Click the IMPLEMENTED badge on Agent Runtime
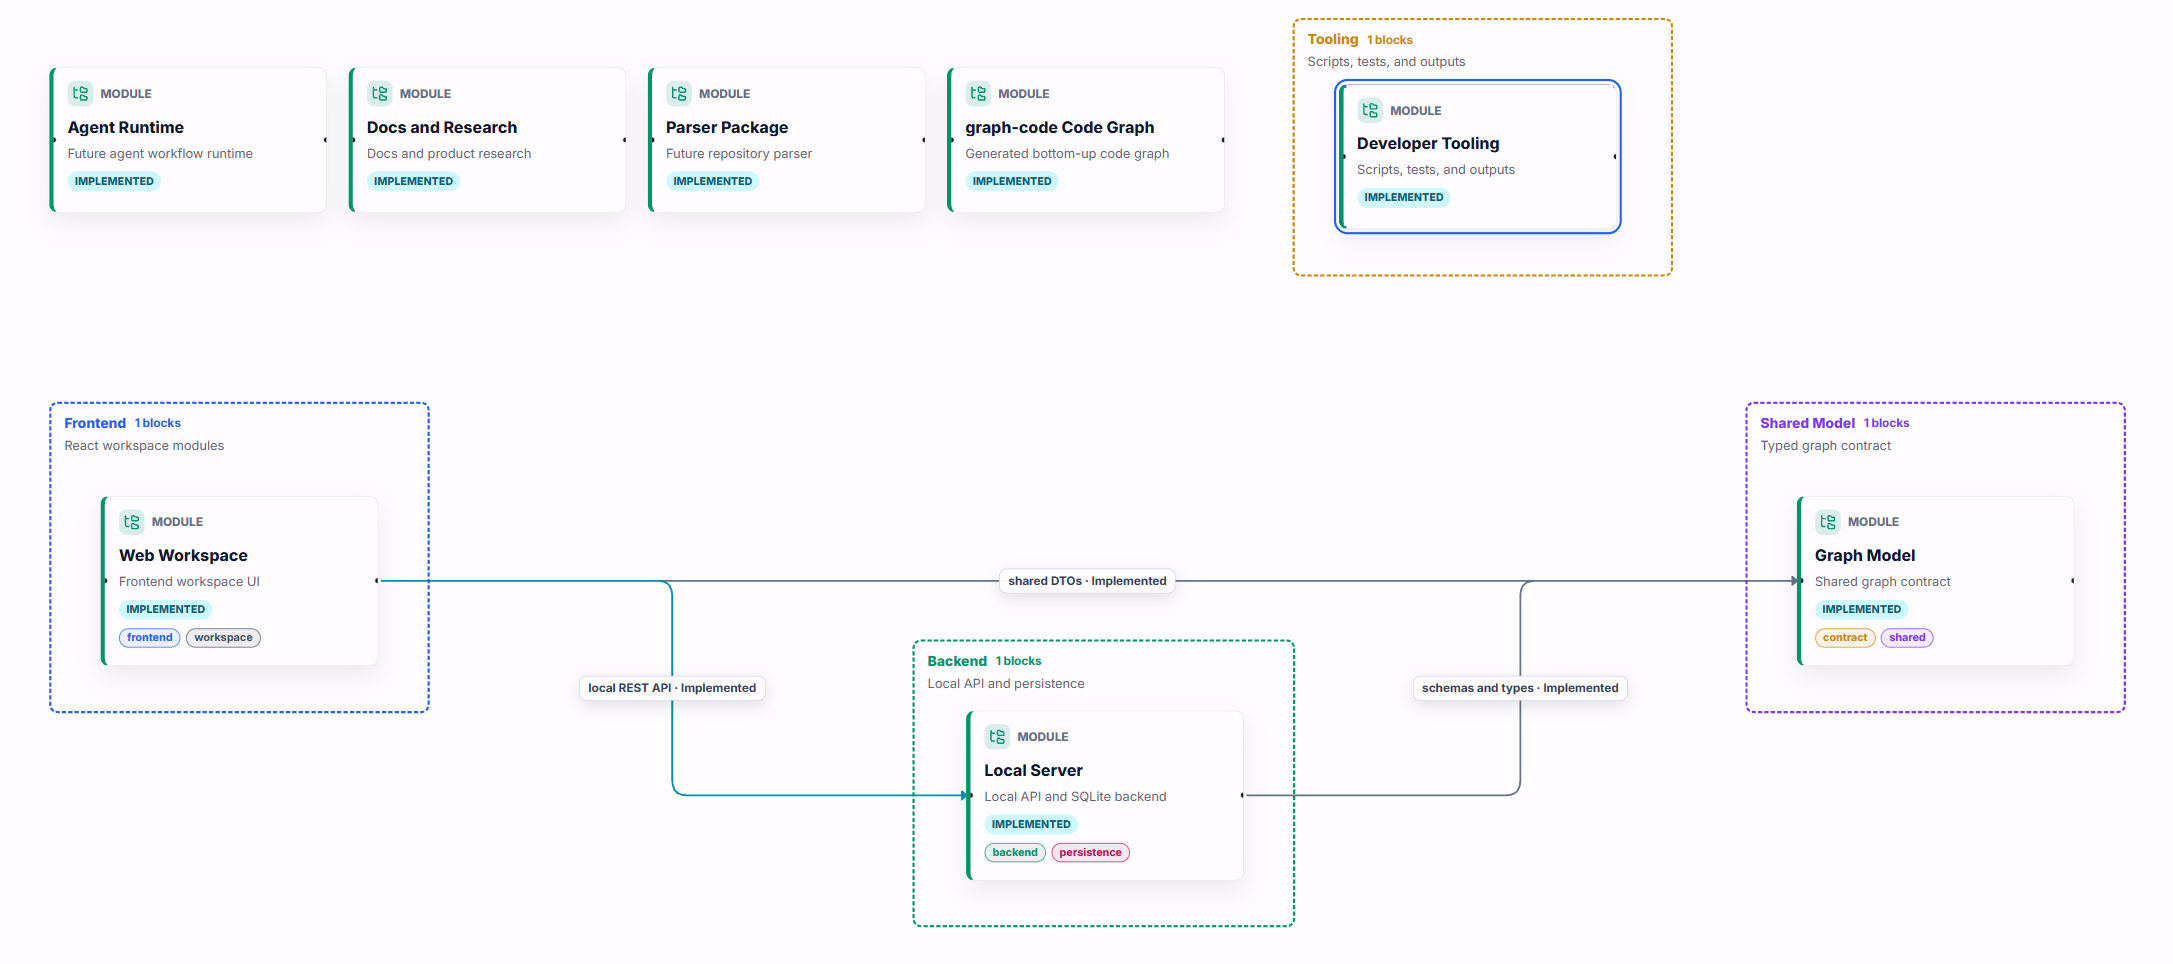The height and width of the screenshot is (964, 2173). pos(114,181)
